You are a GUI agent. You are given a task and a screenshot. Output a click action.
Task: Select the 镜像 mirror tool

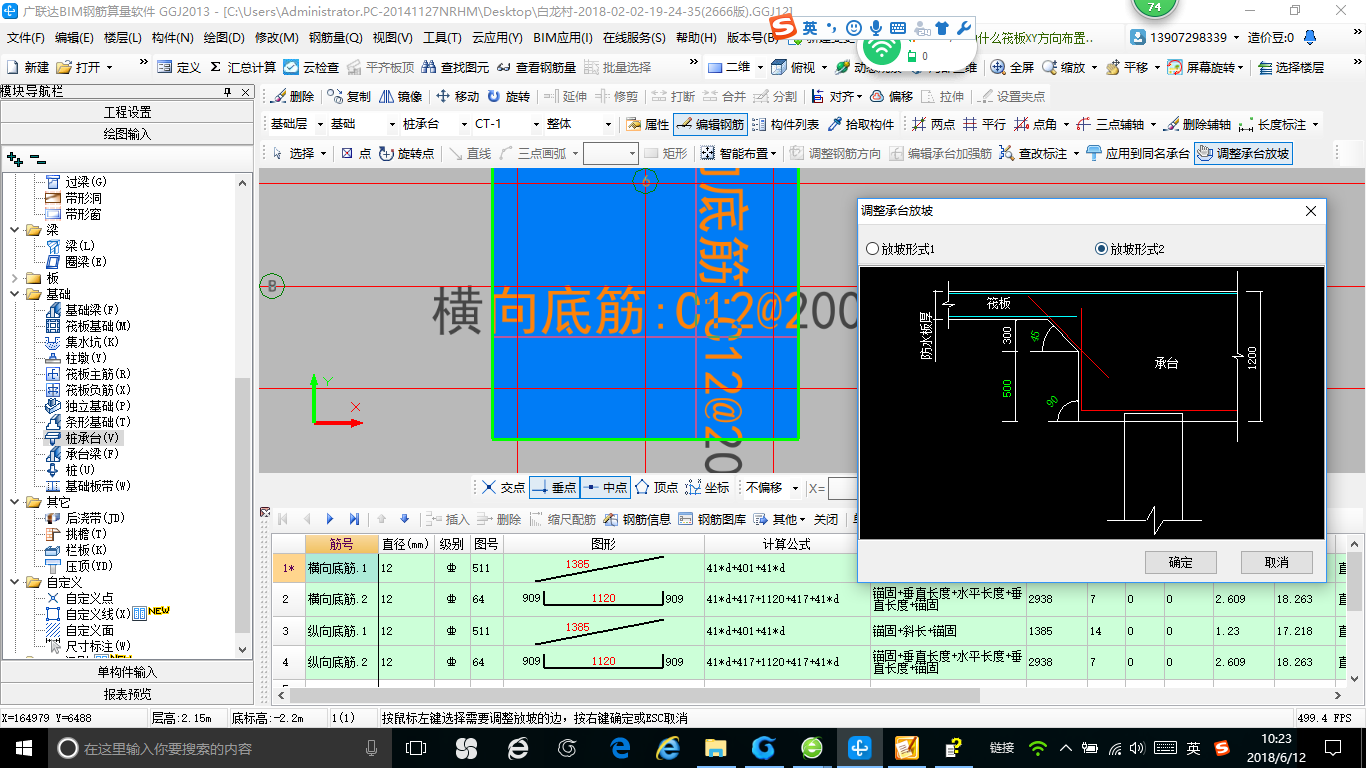coord(400,97)
